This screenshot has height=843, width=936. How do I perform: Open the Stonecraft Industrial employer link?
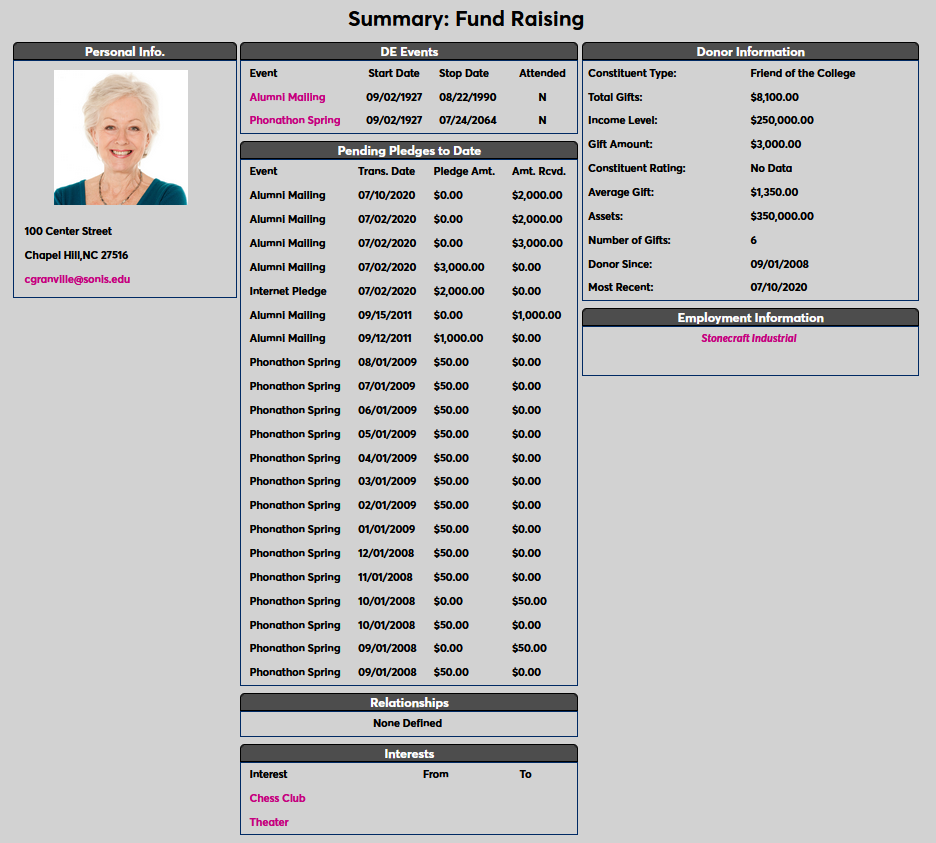[x=749, y=338]
